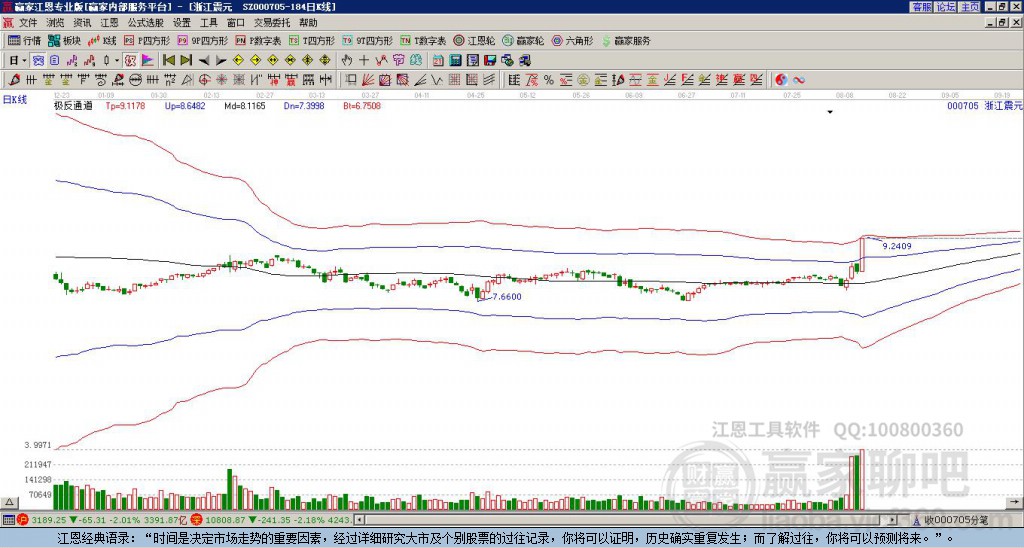
Task: Open the 帮助 menu
Action: [x=308, y=23]
